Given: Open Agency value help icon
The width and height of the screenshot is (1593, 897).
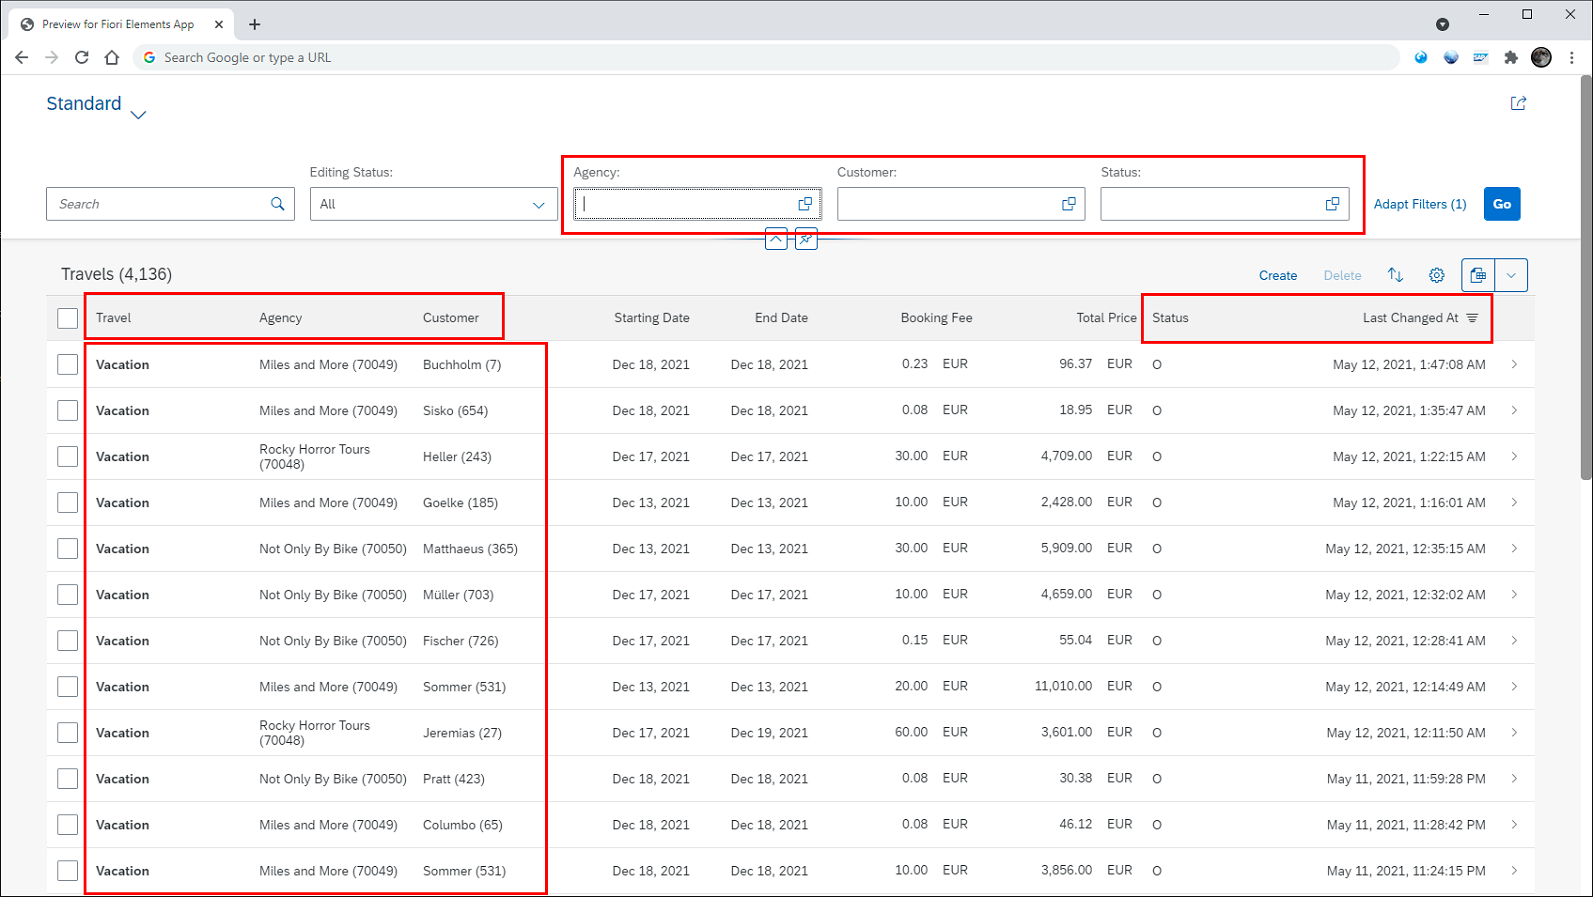Looking at the screenshot, I should [x=805, y=204].
